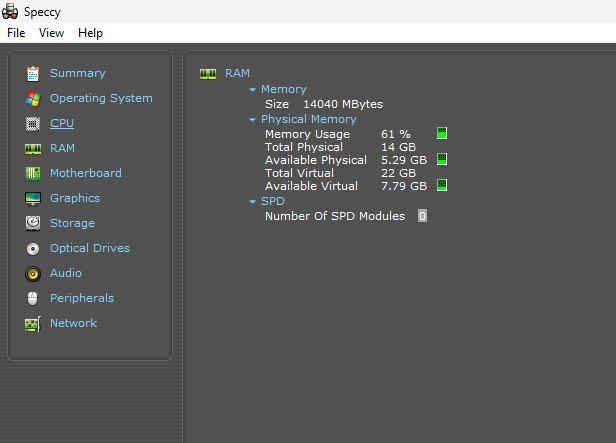Open the CPU section link

[x=62, y=123]
